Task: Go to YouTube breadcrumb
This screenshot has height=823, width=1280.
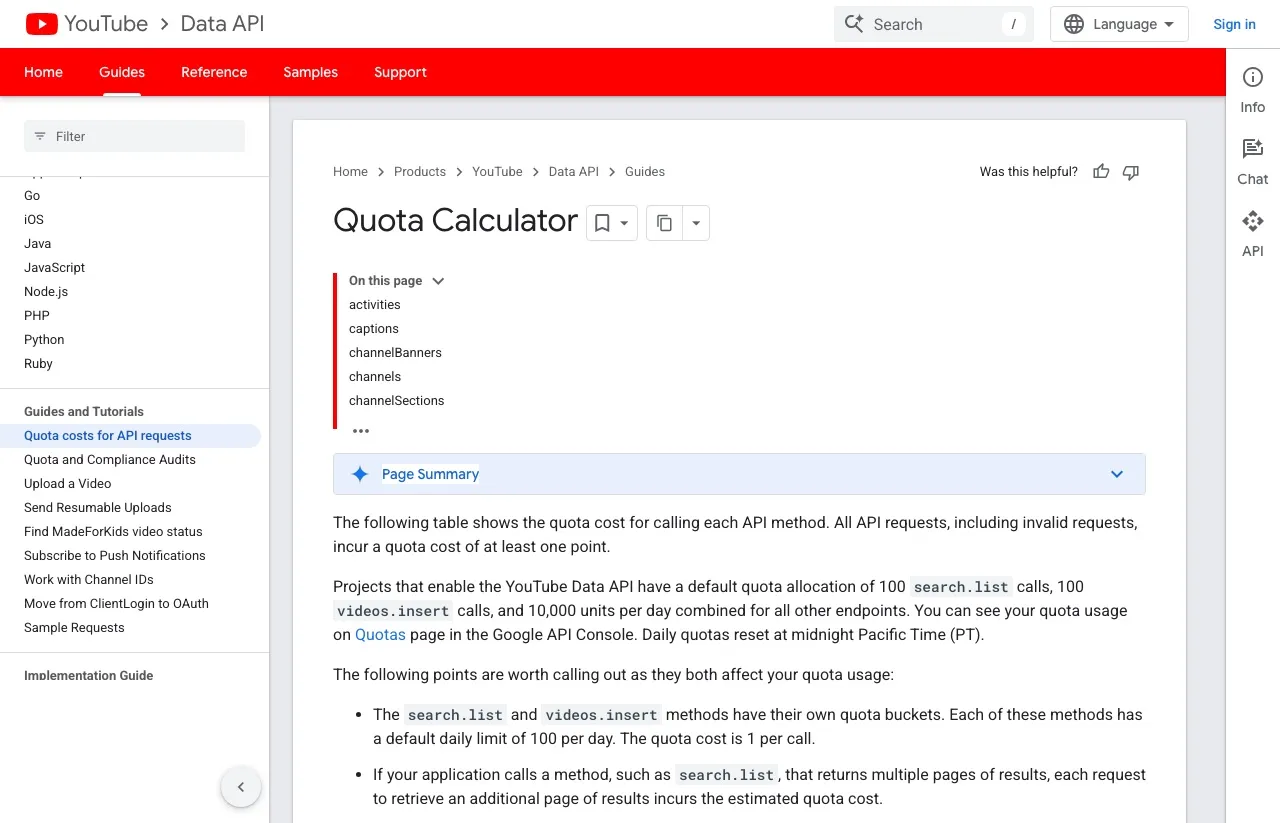Action: (497, 172)
